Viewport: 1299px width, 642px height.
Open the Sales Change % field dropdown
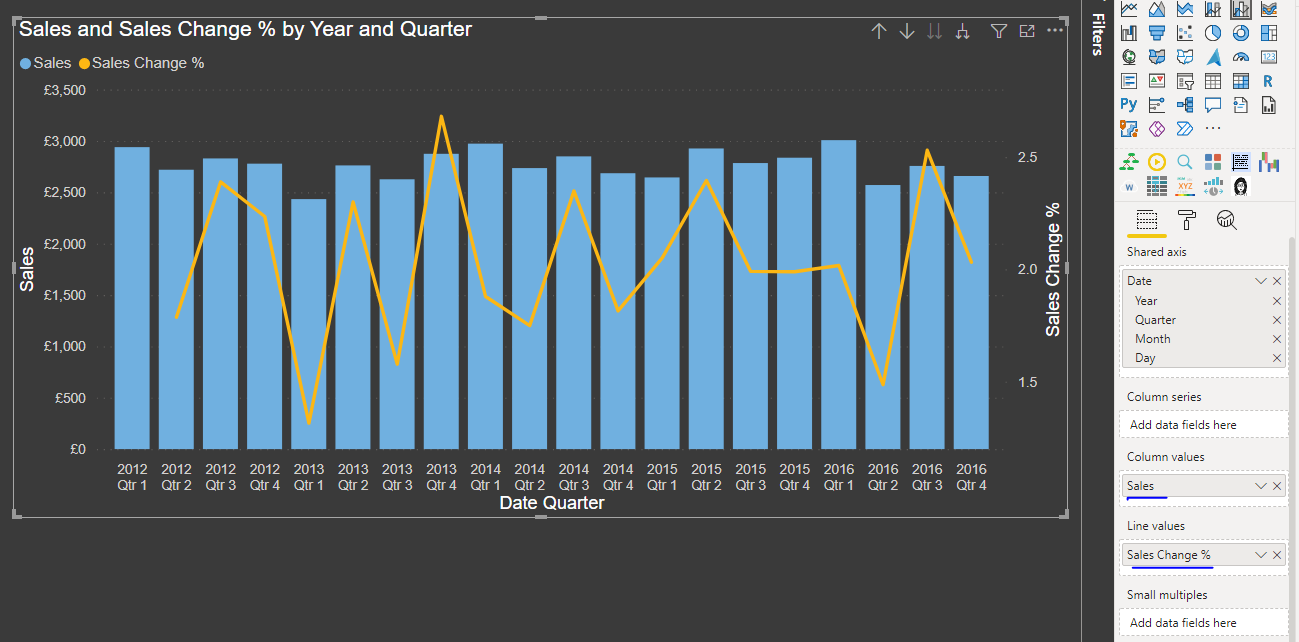[x=1261, y=555]
